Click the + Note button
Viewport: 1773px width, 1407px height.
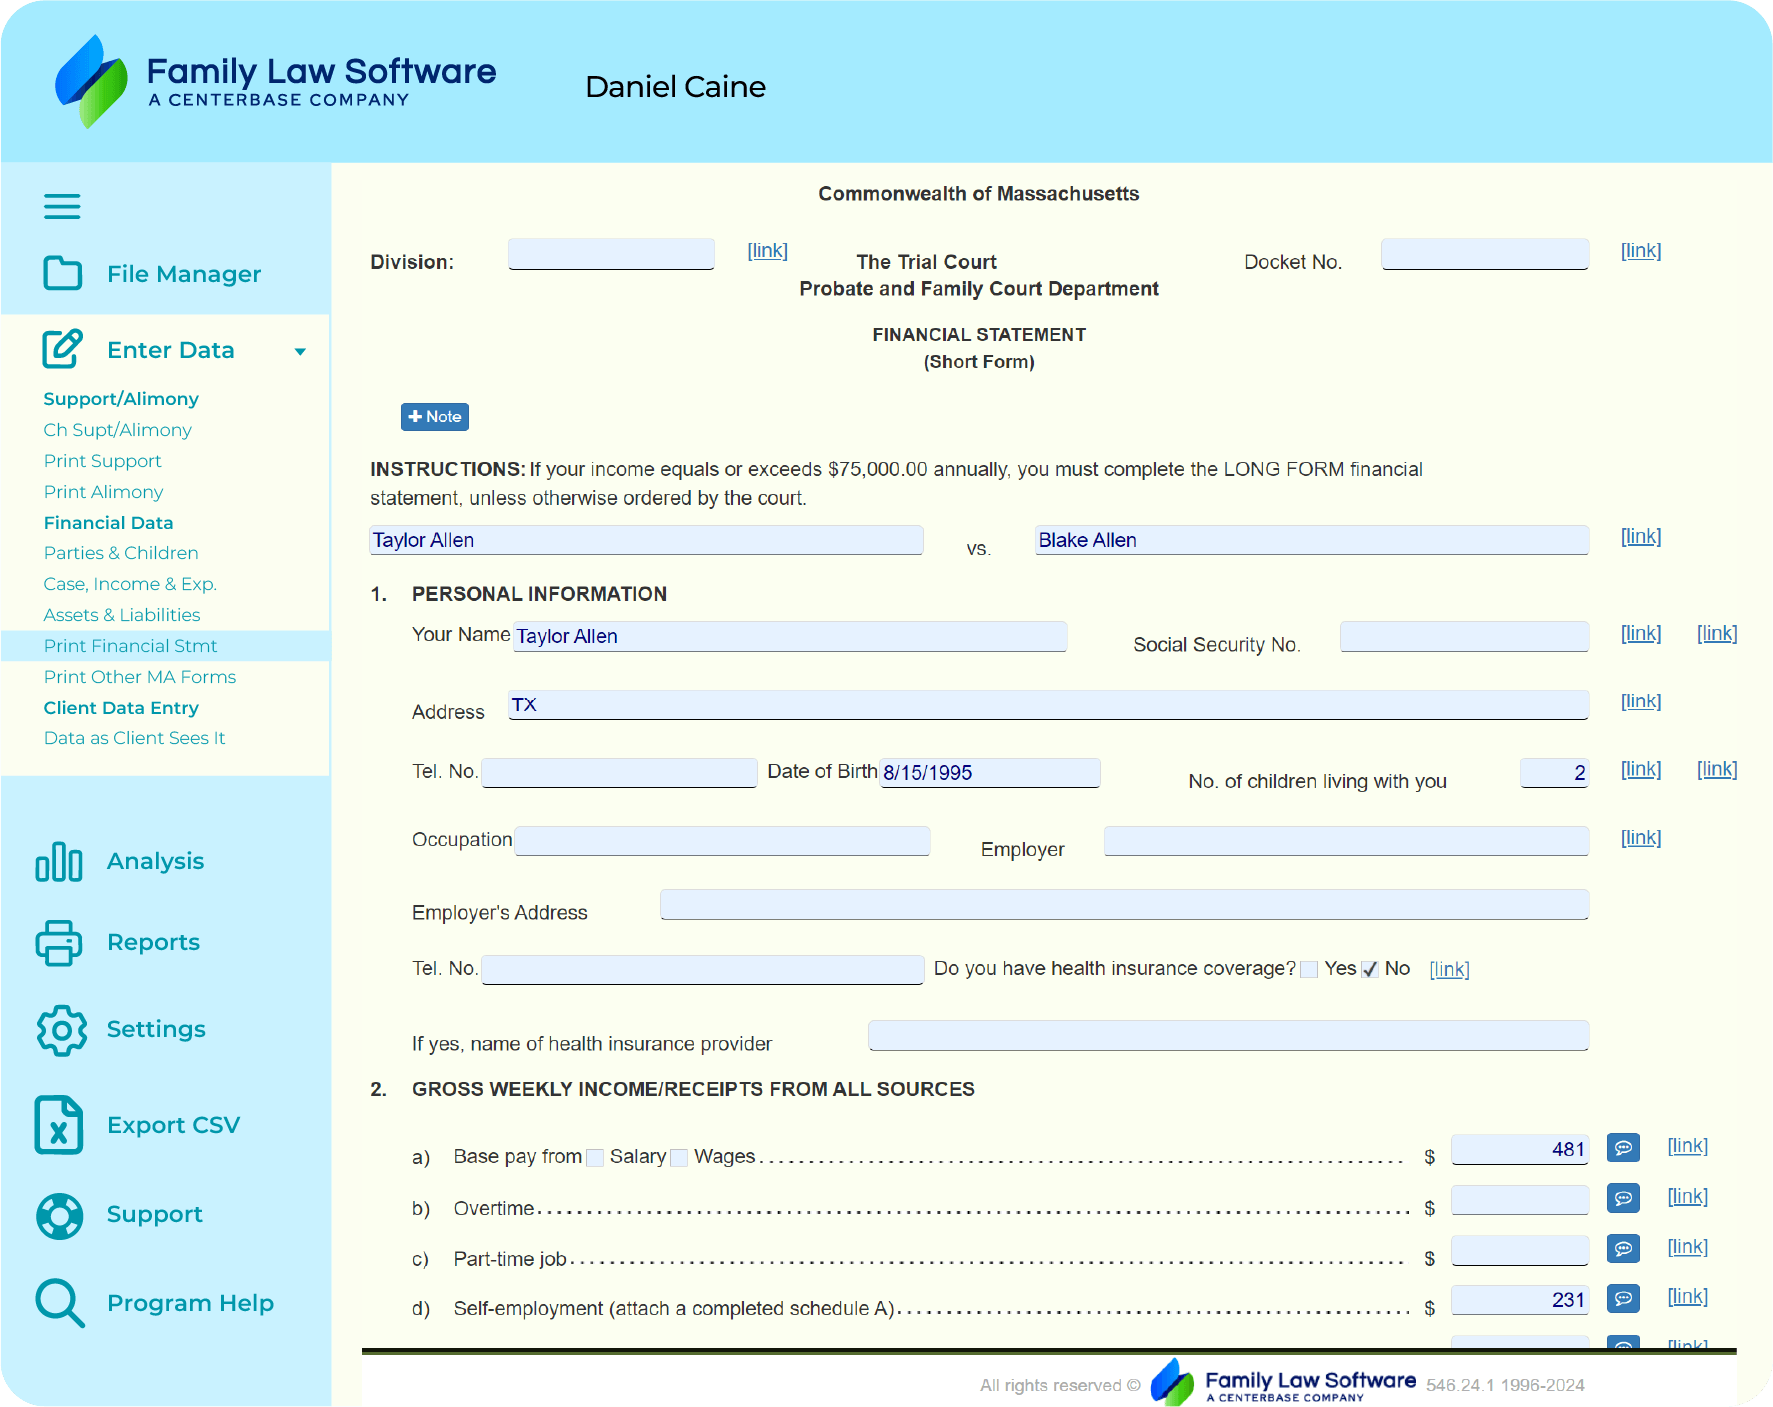click(x=435, y=417)
